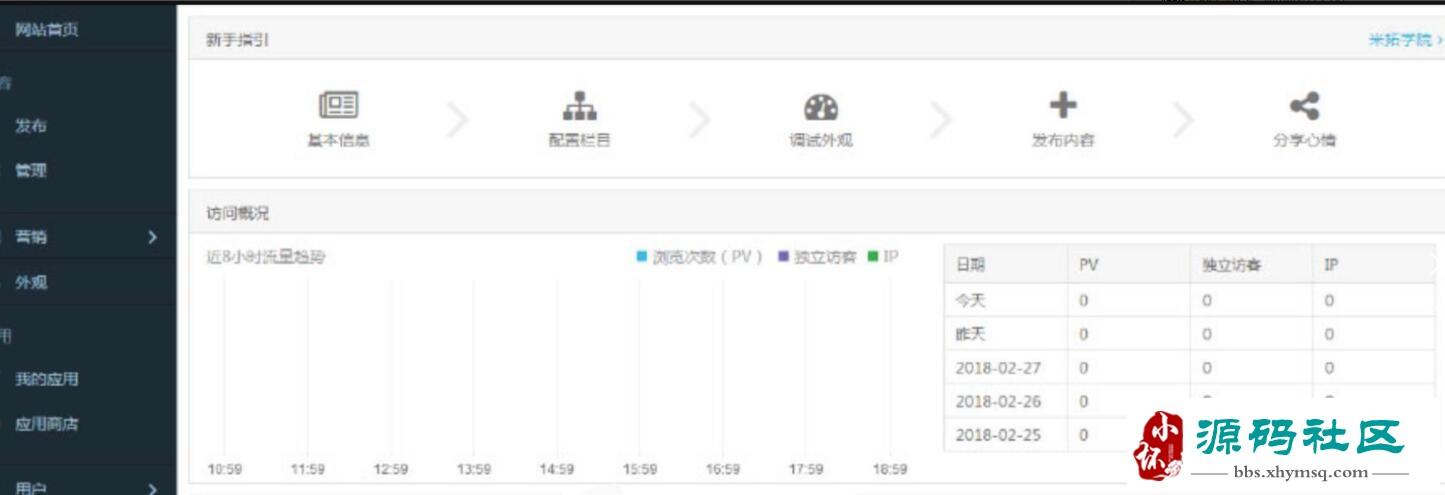The image size is (1445, 495).
Task: Expand the 营销 sidebar chevron
Action: (152, 237)
